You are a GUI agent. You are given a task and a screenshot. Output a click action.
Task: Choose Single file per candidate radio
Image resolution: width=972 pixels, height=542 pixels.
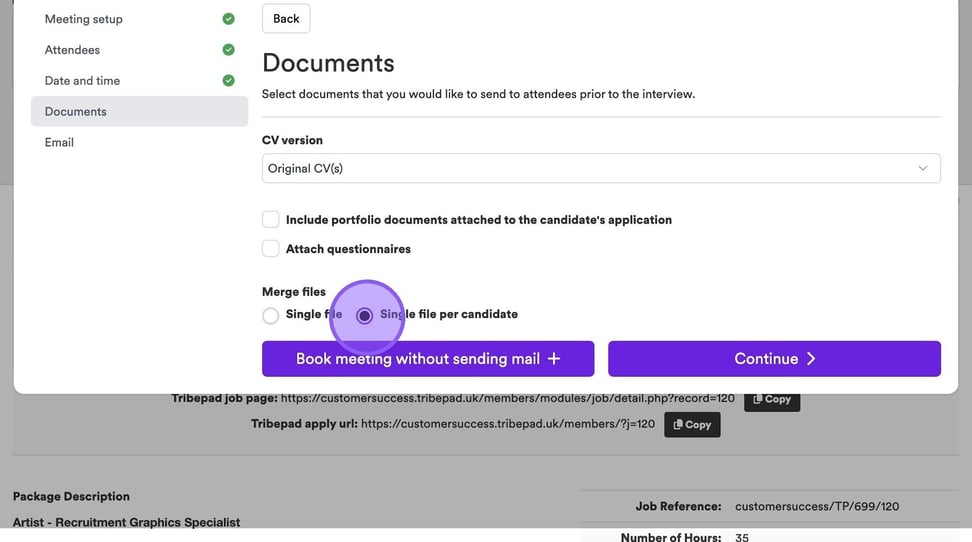tap(365, 316)
